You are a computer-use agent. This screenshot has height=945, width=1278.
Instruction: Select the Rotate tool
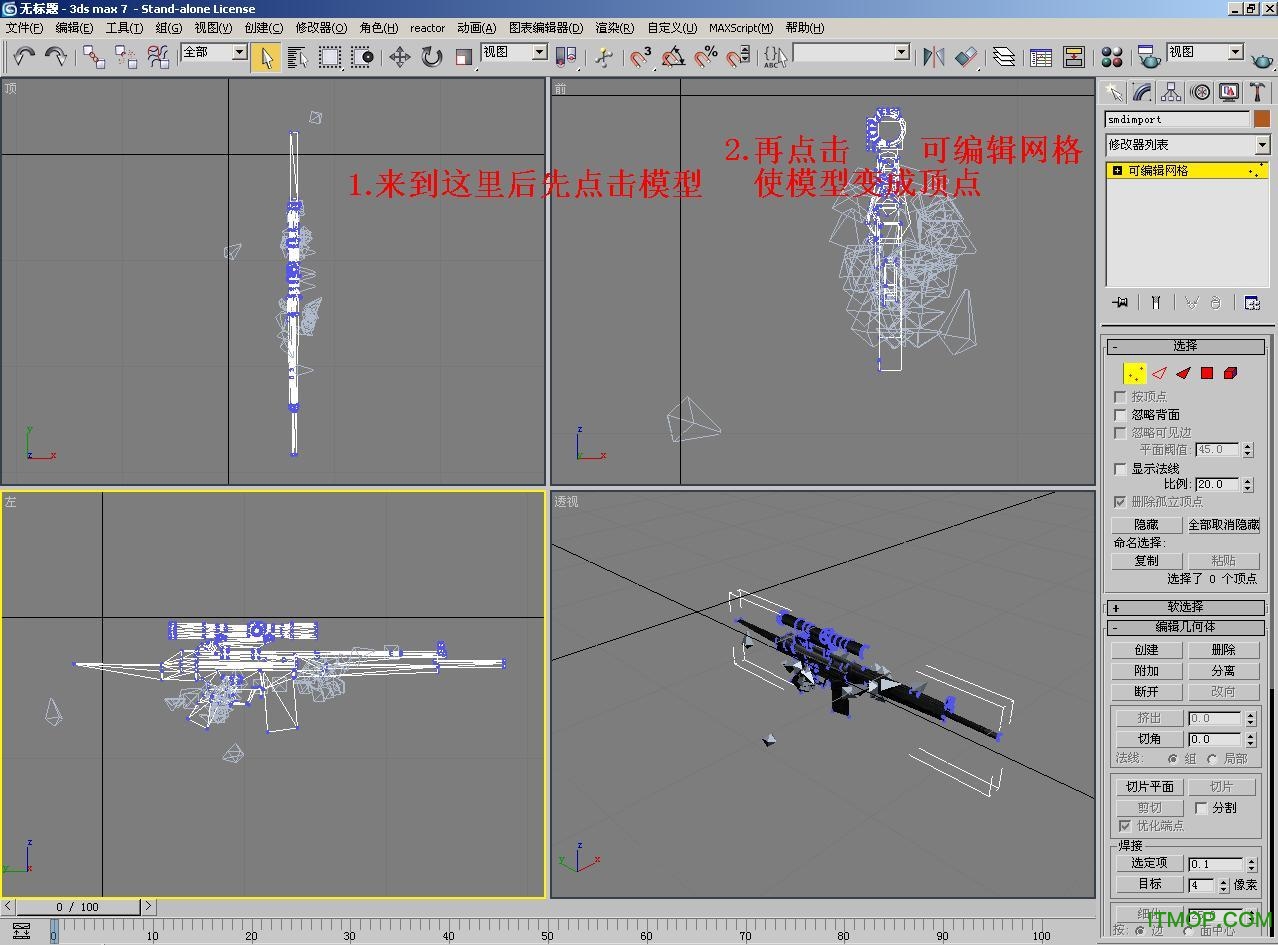tap(432, 57)
